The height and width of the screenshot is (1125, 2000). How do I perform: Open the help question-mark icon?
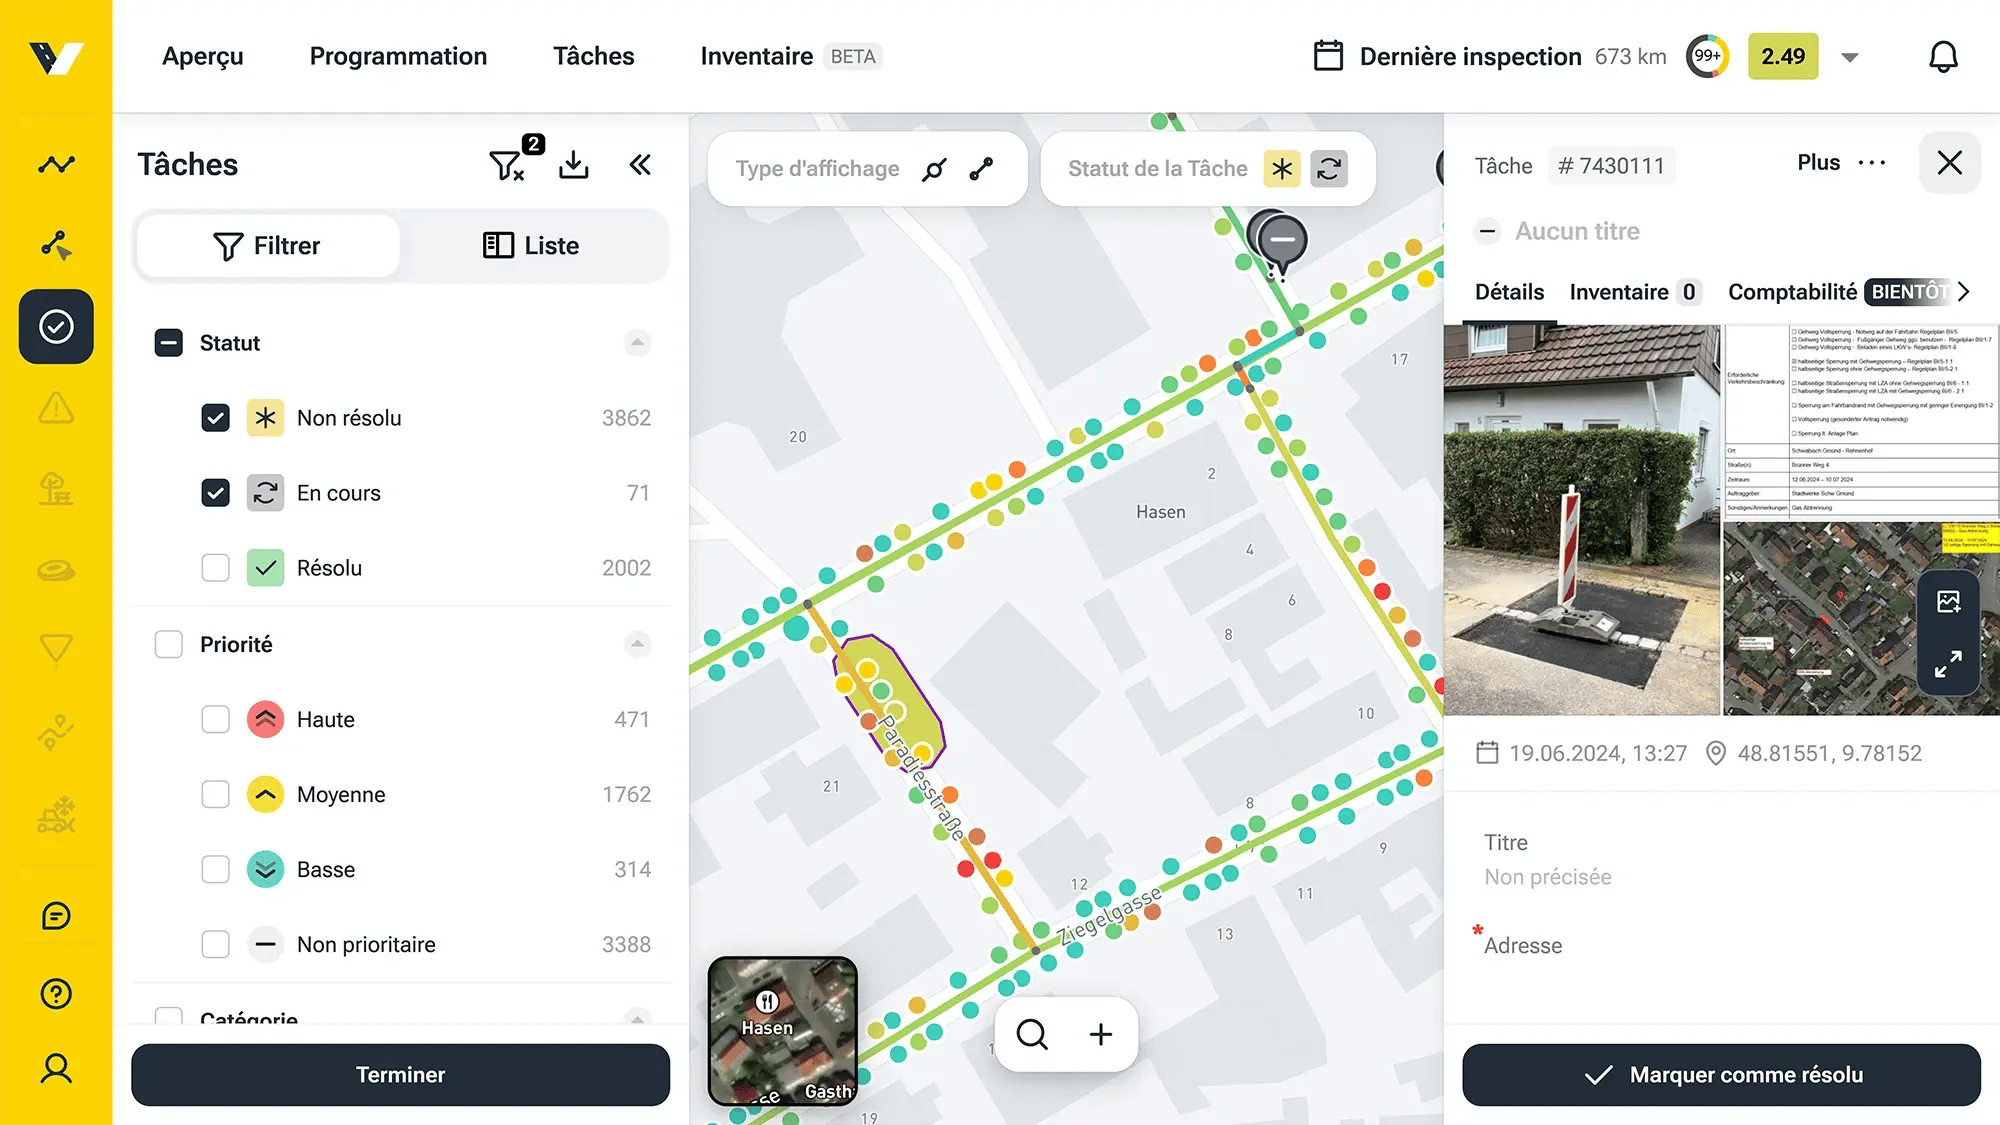(56, 994)
